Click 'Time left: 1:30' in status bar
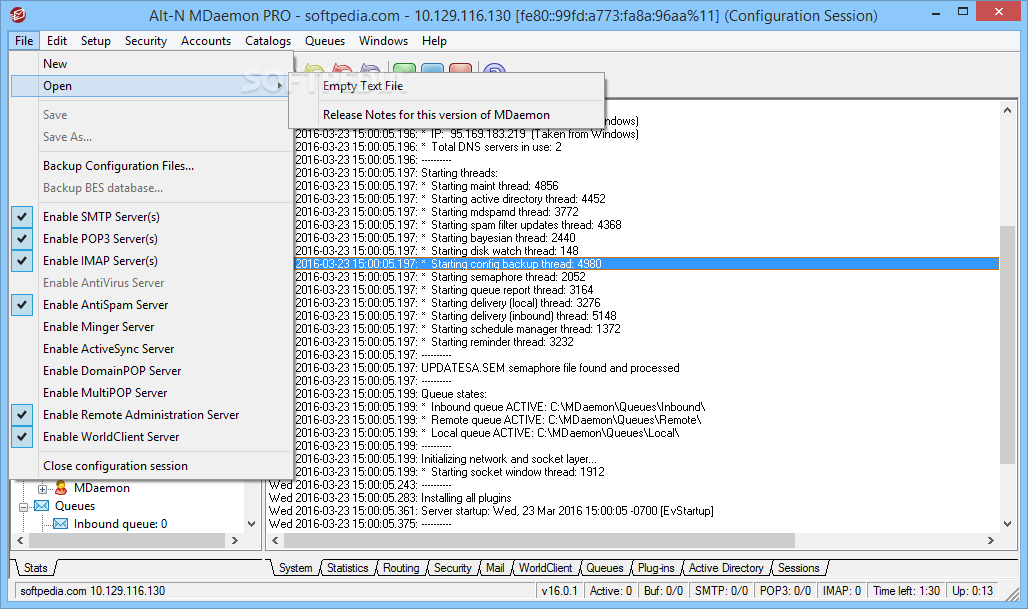The image size is (1028, 609). [x=906, y=591]
